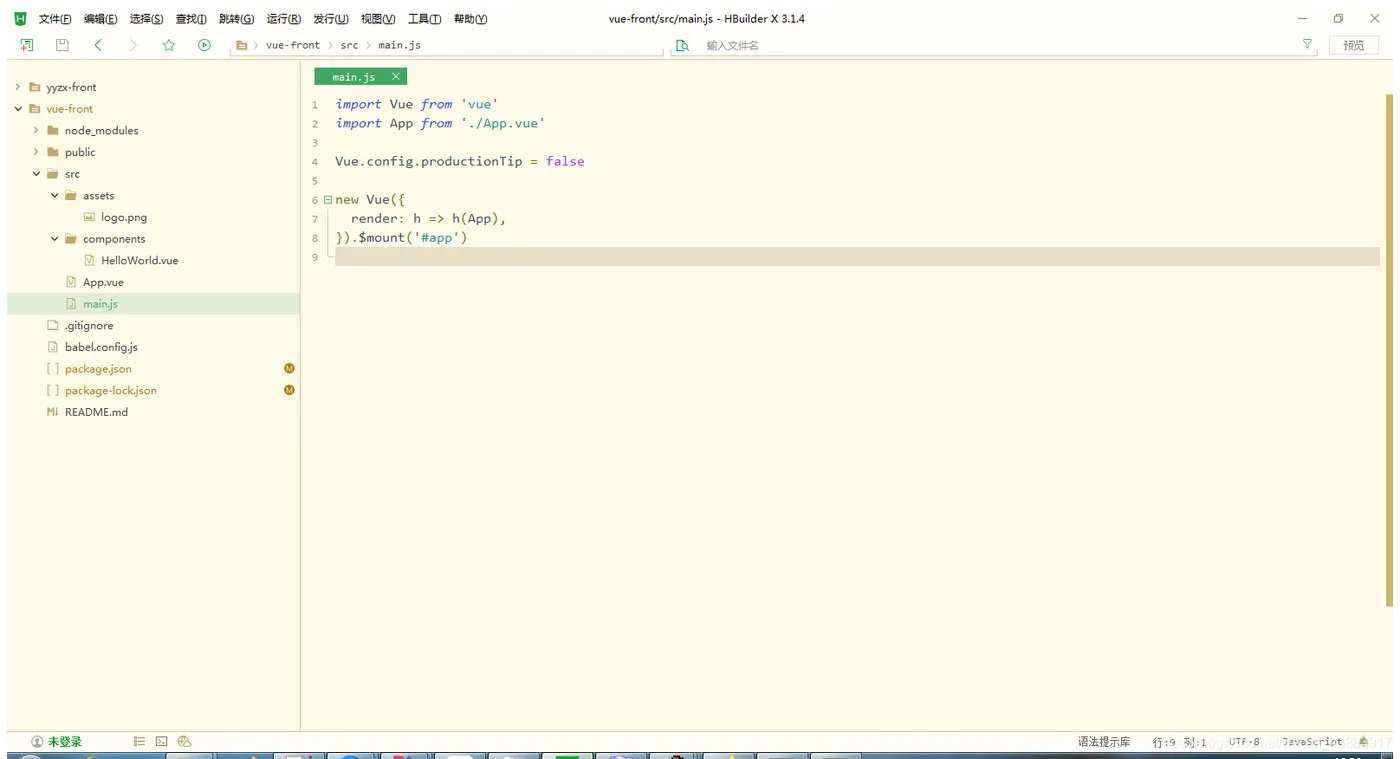
Task: Open the 工具(T) menu
Action: pos(424,19)
